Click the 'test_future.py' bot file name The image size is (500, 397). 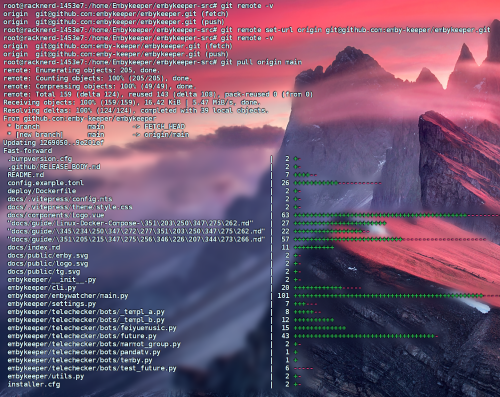[x=92, y=368]
